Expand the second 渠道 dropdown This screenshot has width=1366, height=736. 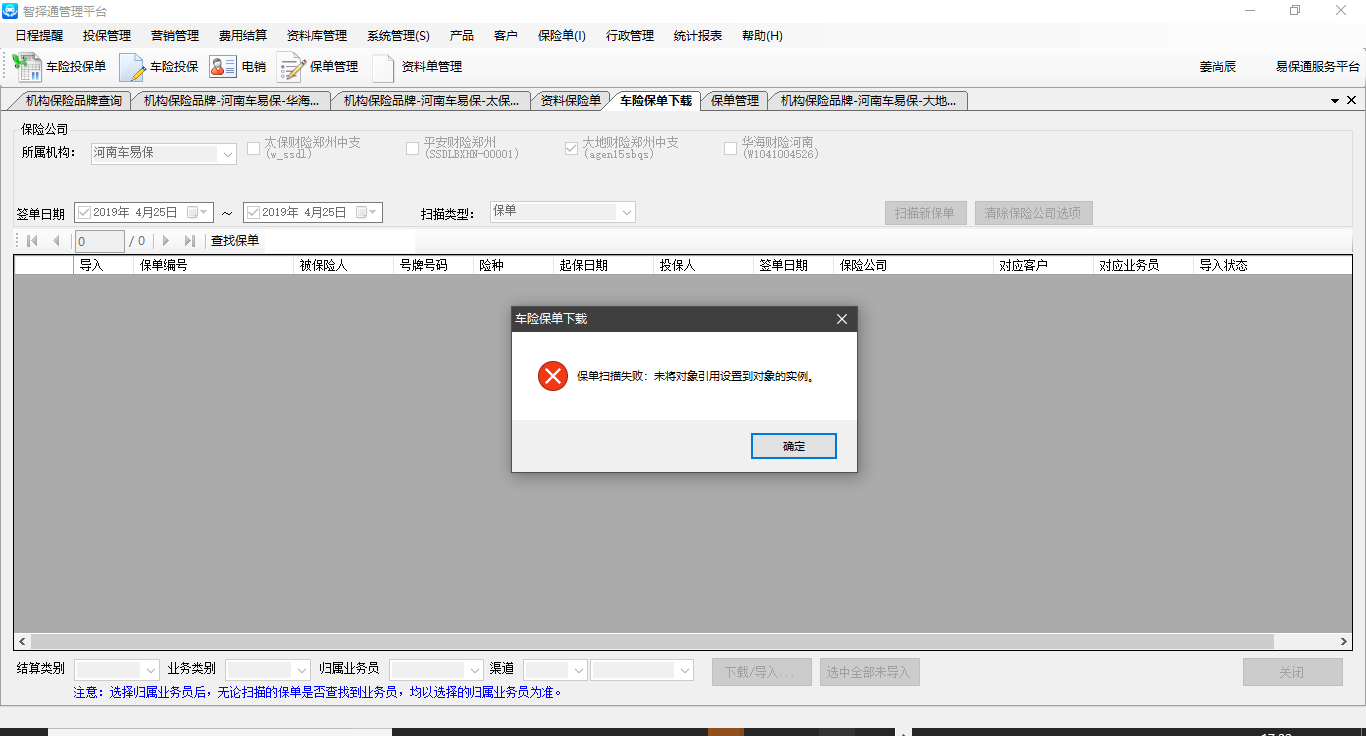click(x=685, y=670)
